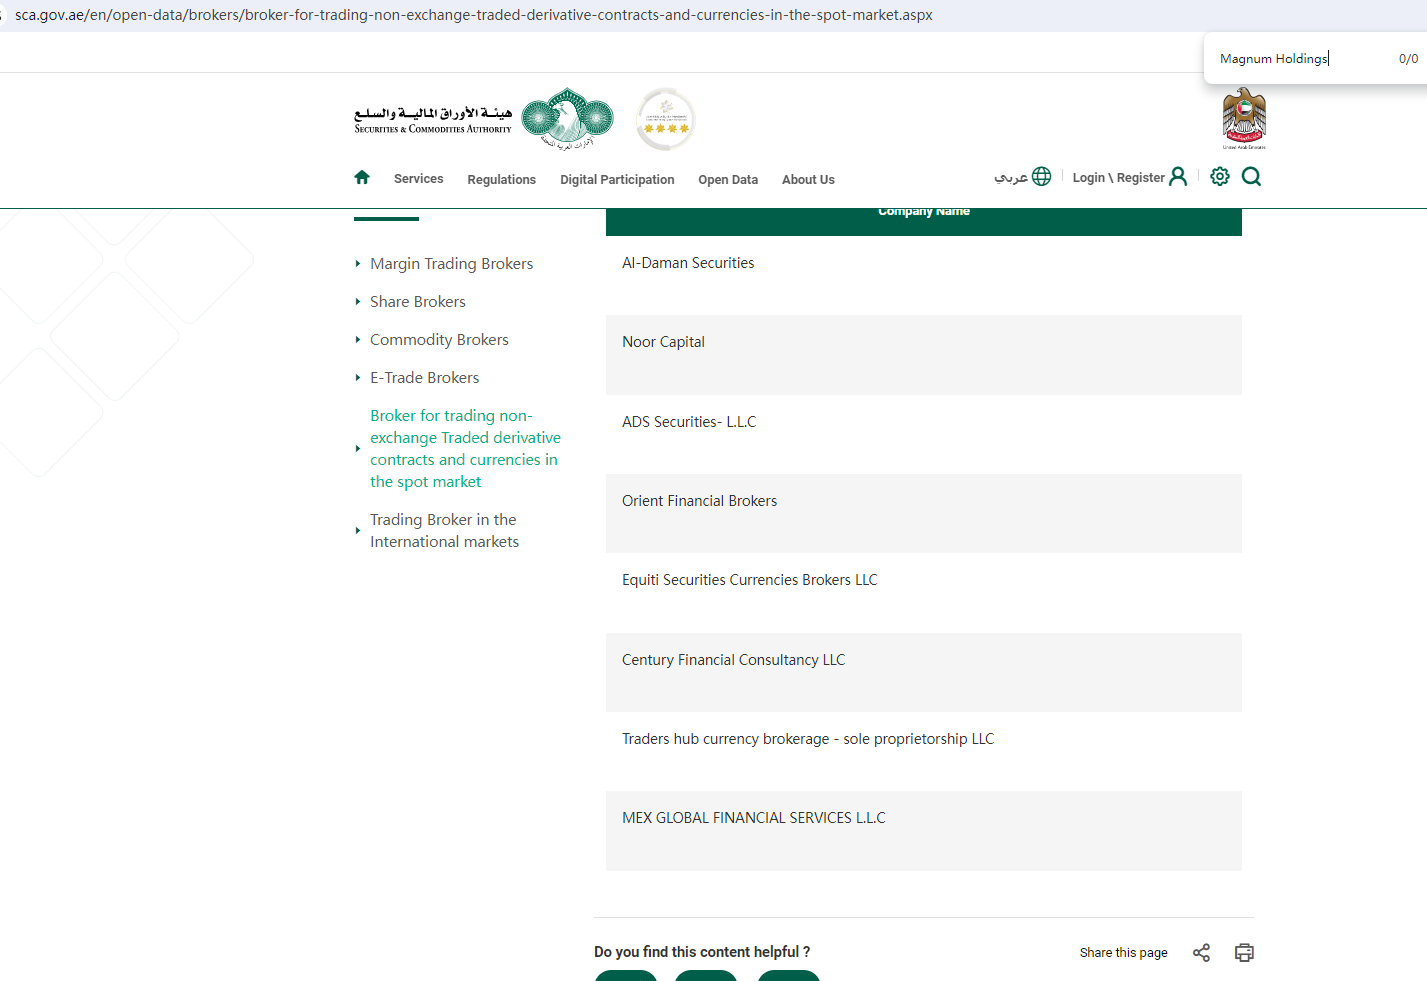Click the four-star rating badge logo
1427x981 pixels.
tap(665, 119)
